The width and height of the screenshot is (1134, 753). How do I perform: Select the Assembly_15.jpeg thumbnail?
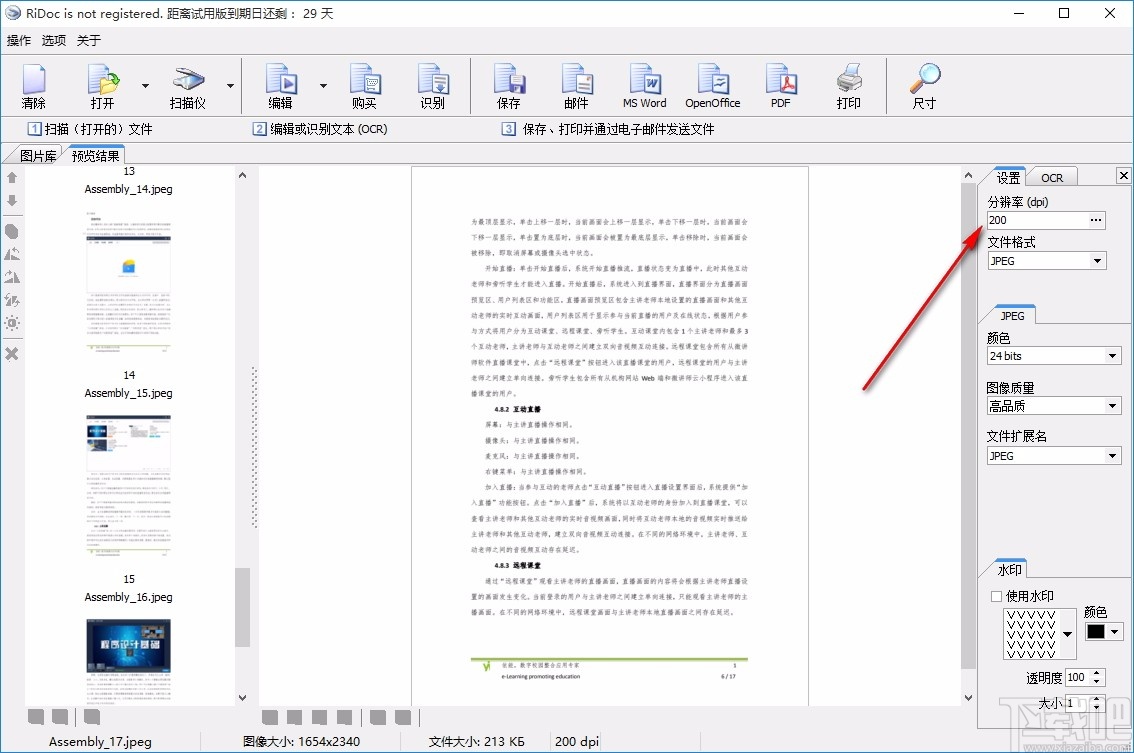(x=129, y=485)
